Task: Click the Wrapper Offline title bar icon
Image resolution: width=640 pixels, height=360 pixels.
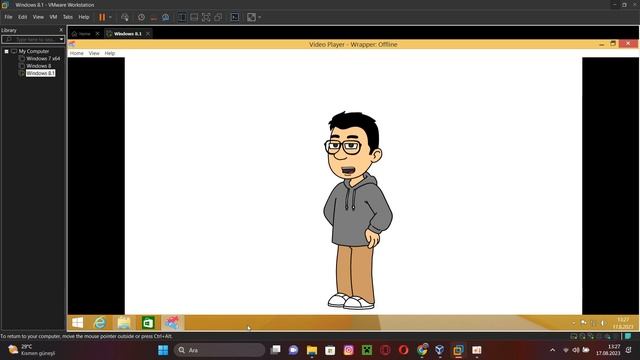Action: (x=72, y=44)
